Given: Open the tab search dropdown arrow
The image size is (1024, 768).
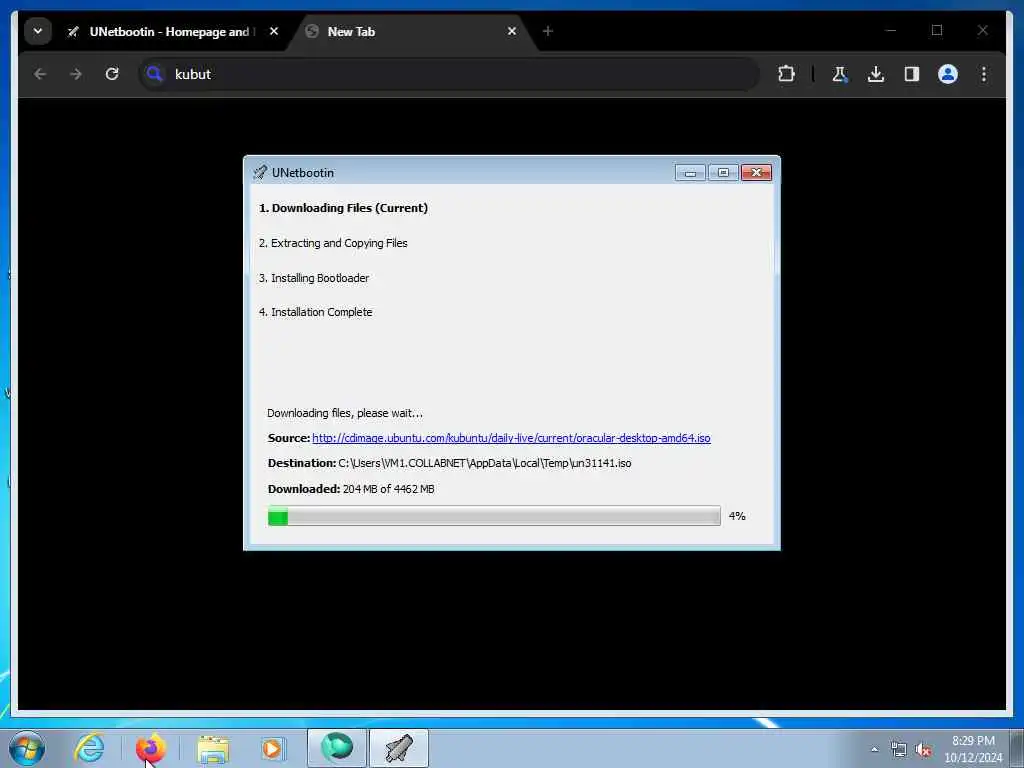Looking at the screenshot, I should (38, 31).
